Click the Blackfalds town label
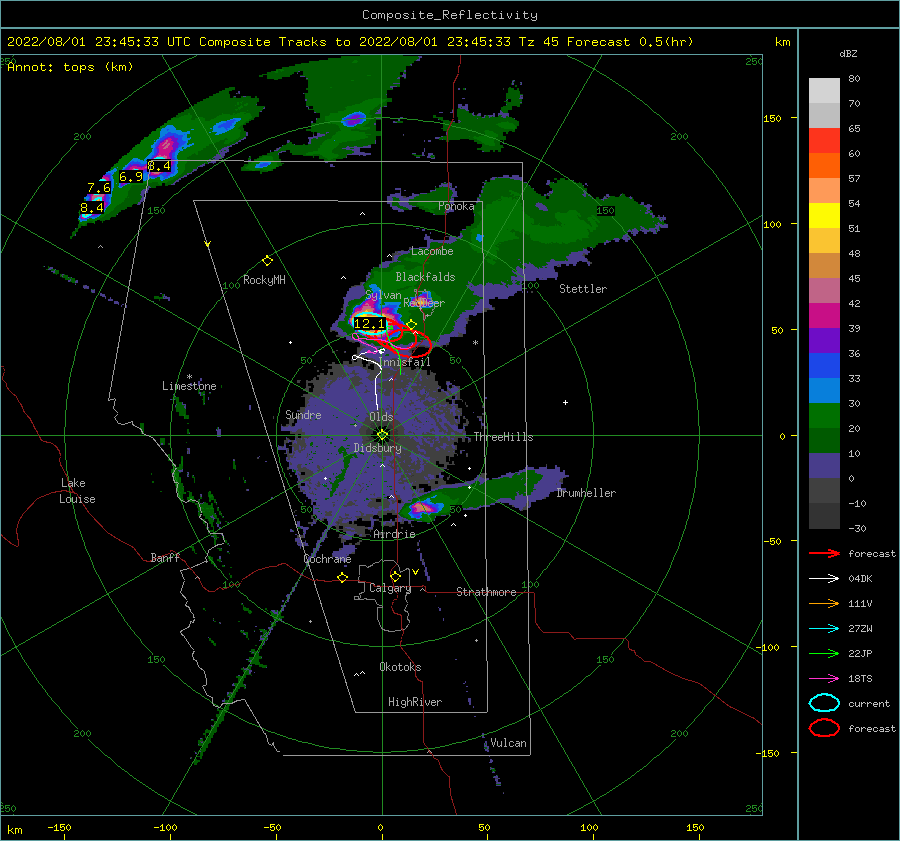900x841 pixels. click(x=425, y=277)
